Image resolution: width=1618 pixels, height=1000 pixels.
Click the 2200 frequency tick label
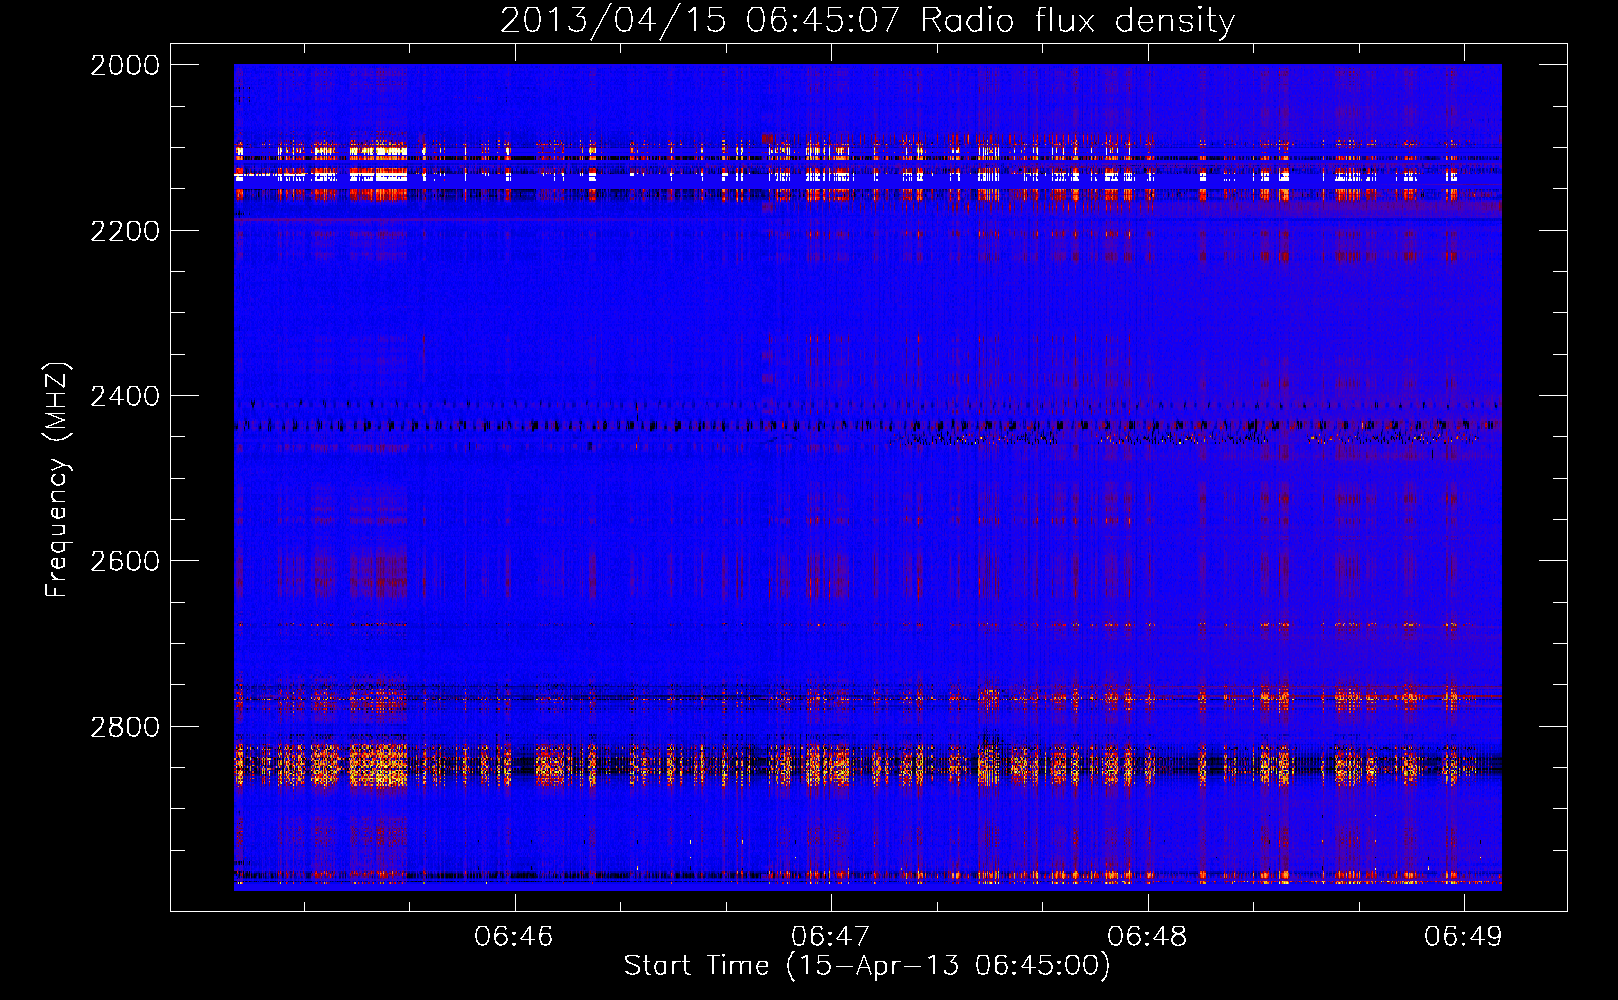point(125,231)
